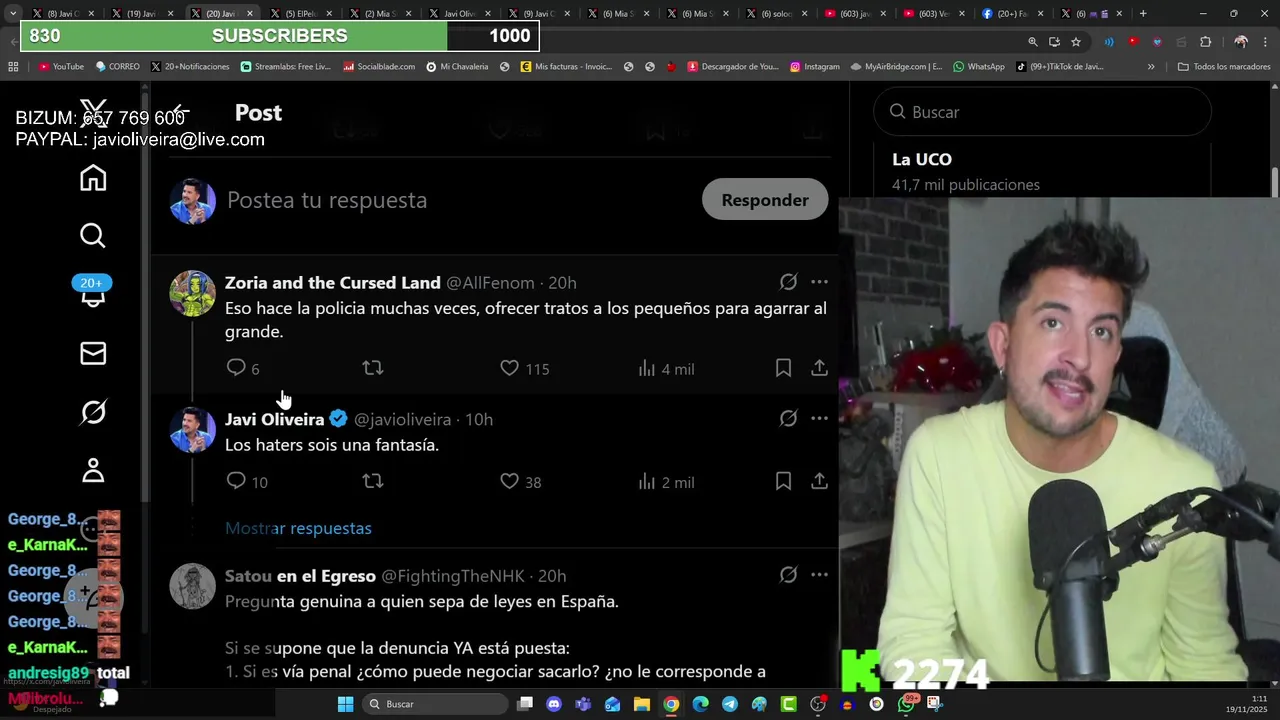Explain Satou en el Egreso's post with Grok
The height and width of the screenshot is (720, 1280).
pos(788,575)
